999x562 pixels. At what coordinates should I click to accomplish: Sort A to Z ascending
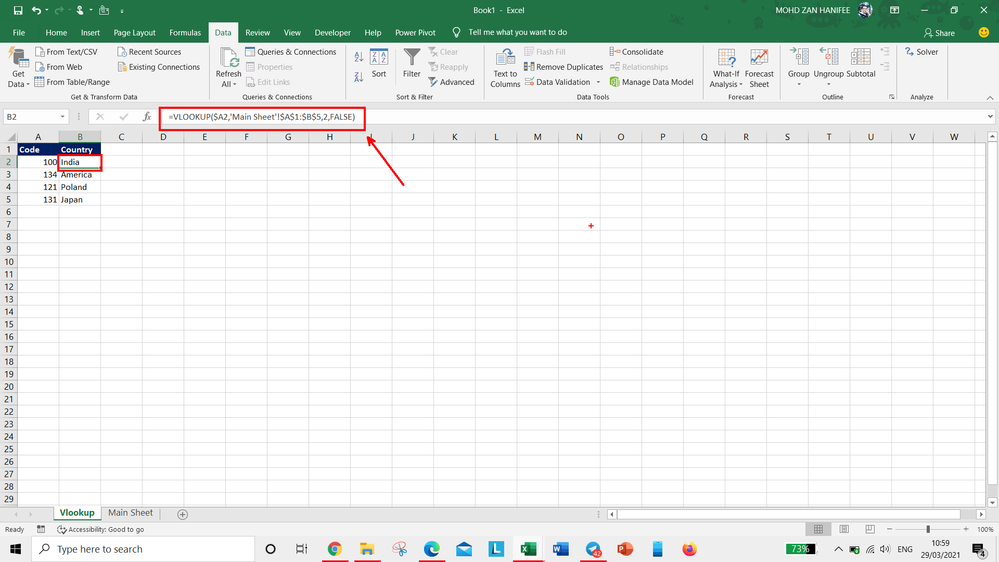tap(359, 57)
